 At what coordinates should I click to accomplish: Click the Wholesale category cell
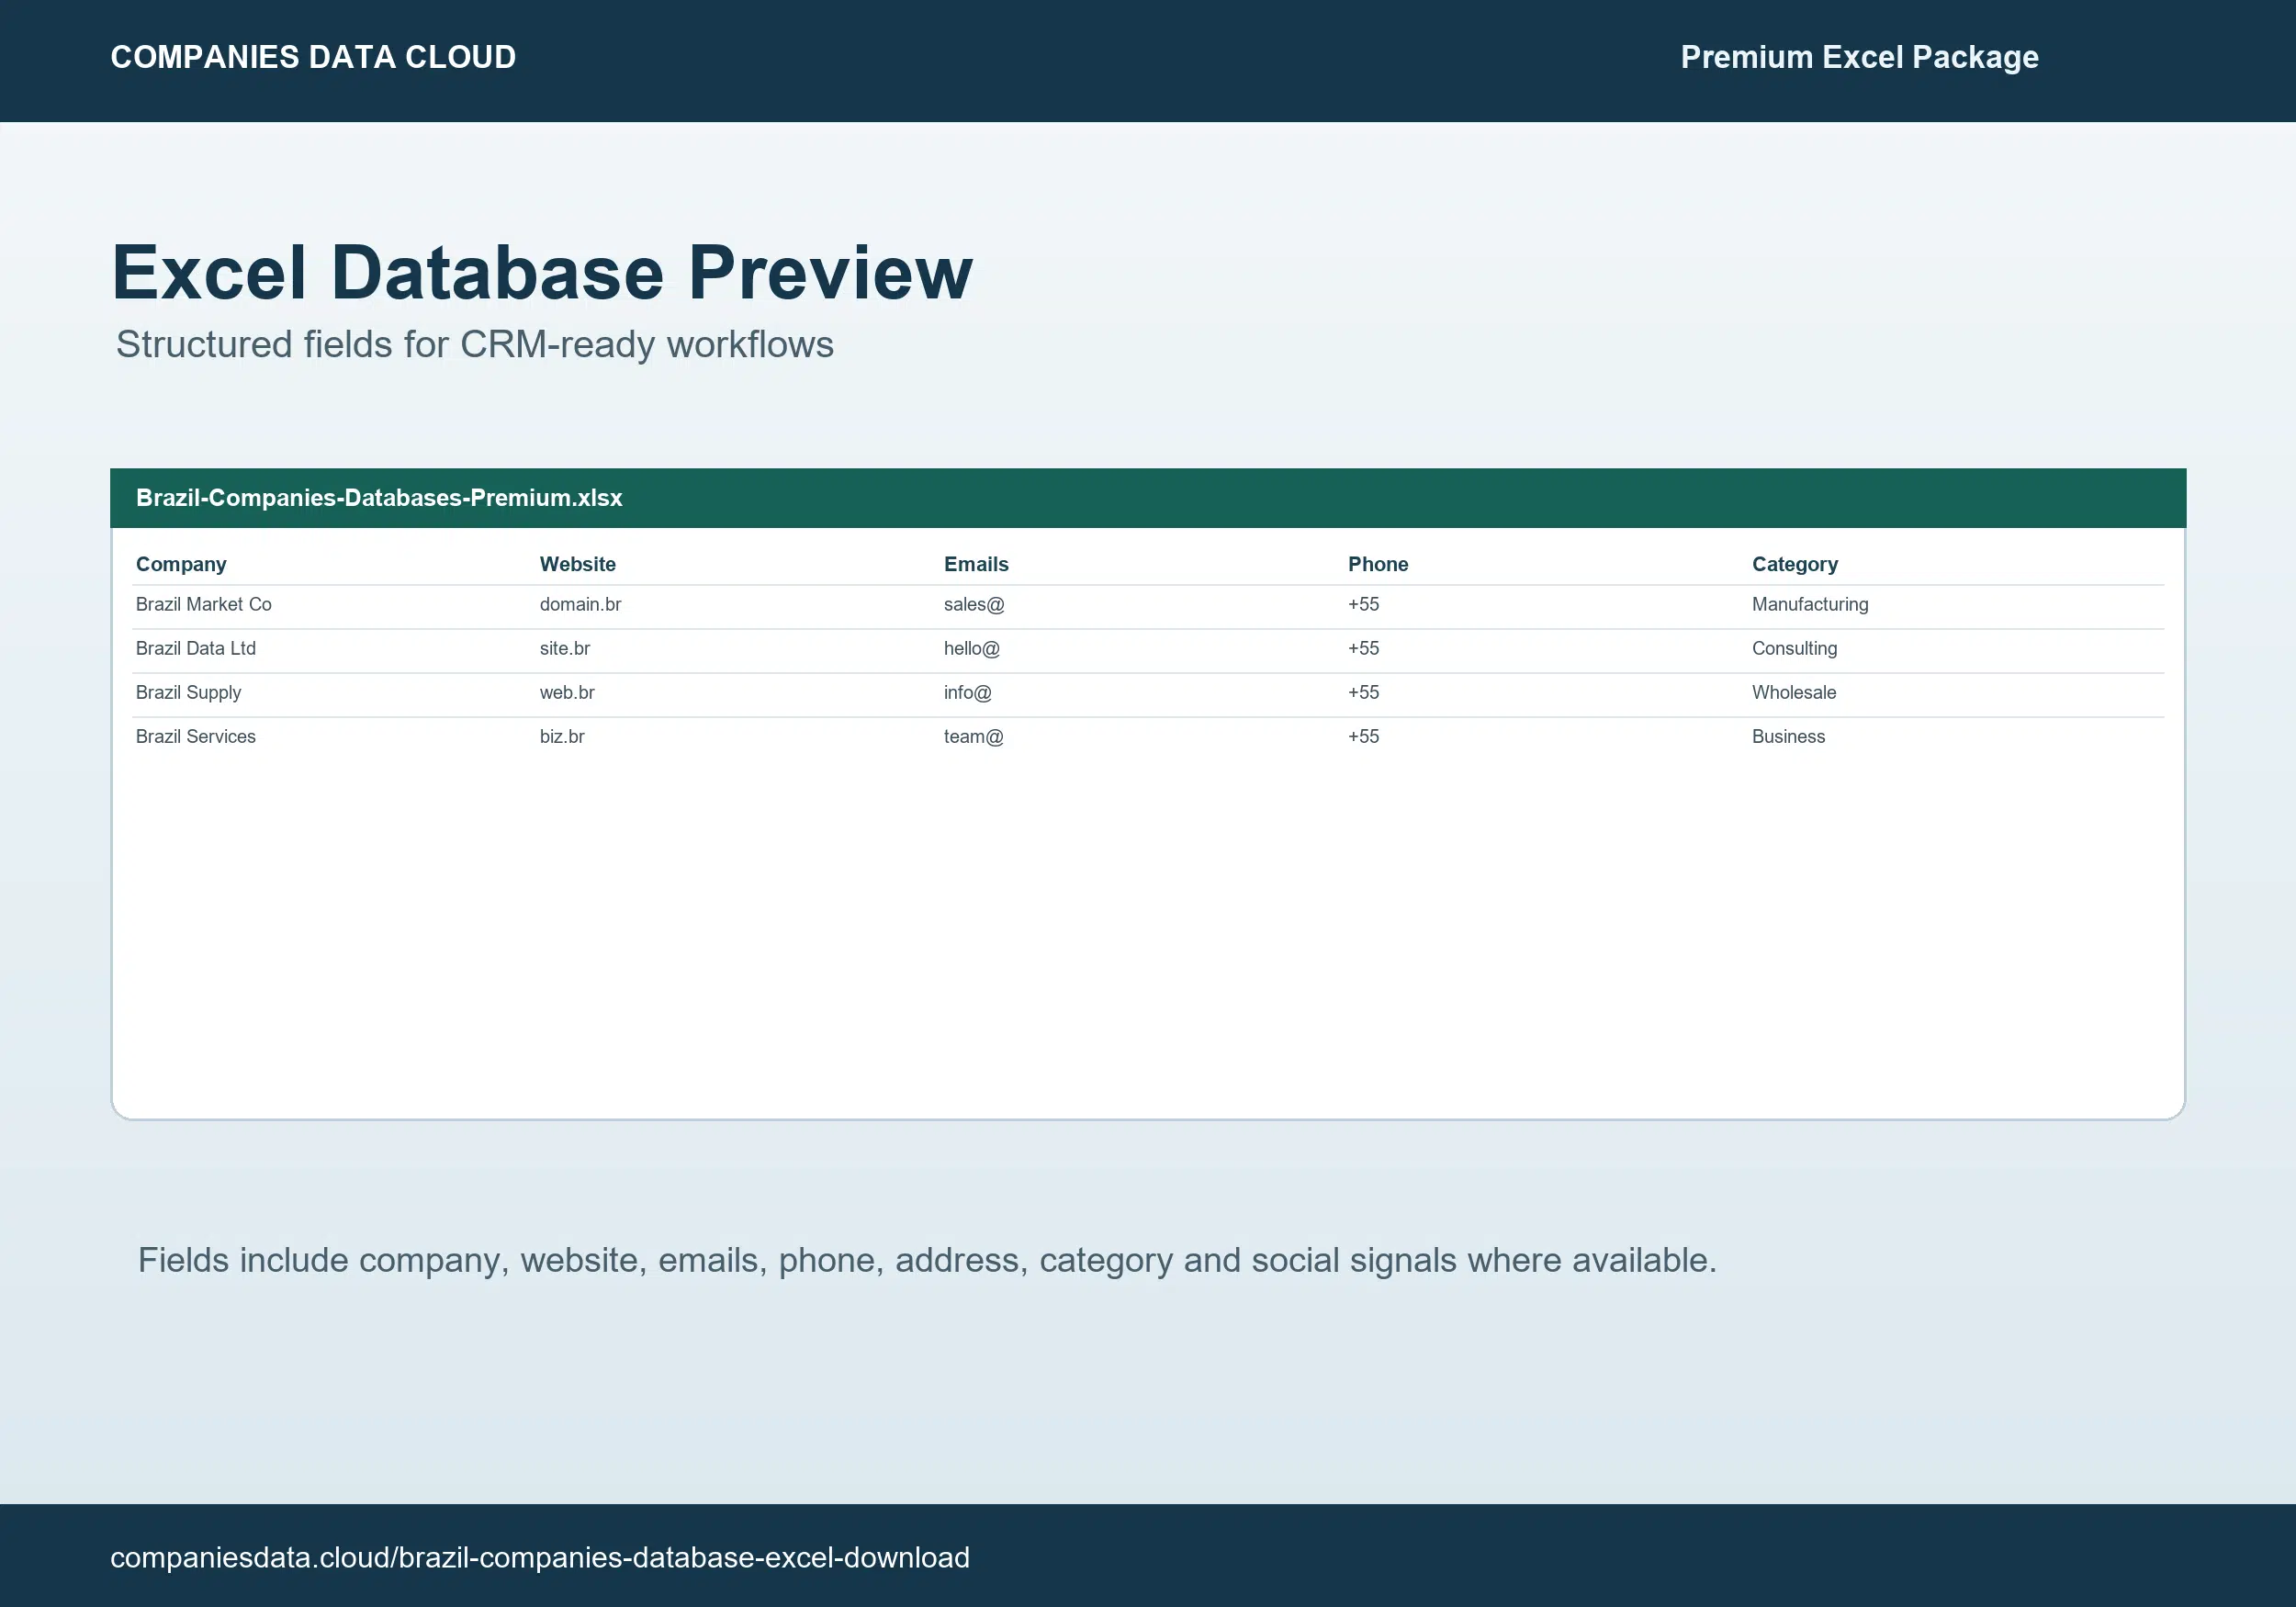tap(1794, 692)
